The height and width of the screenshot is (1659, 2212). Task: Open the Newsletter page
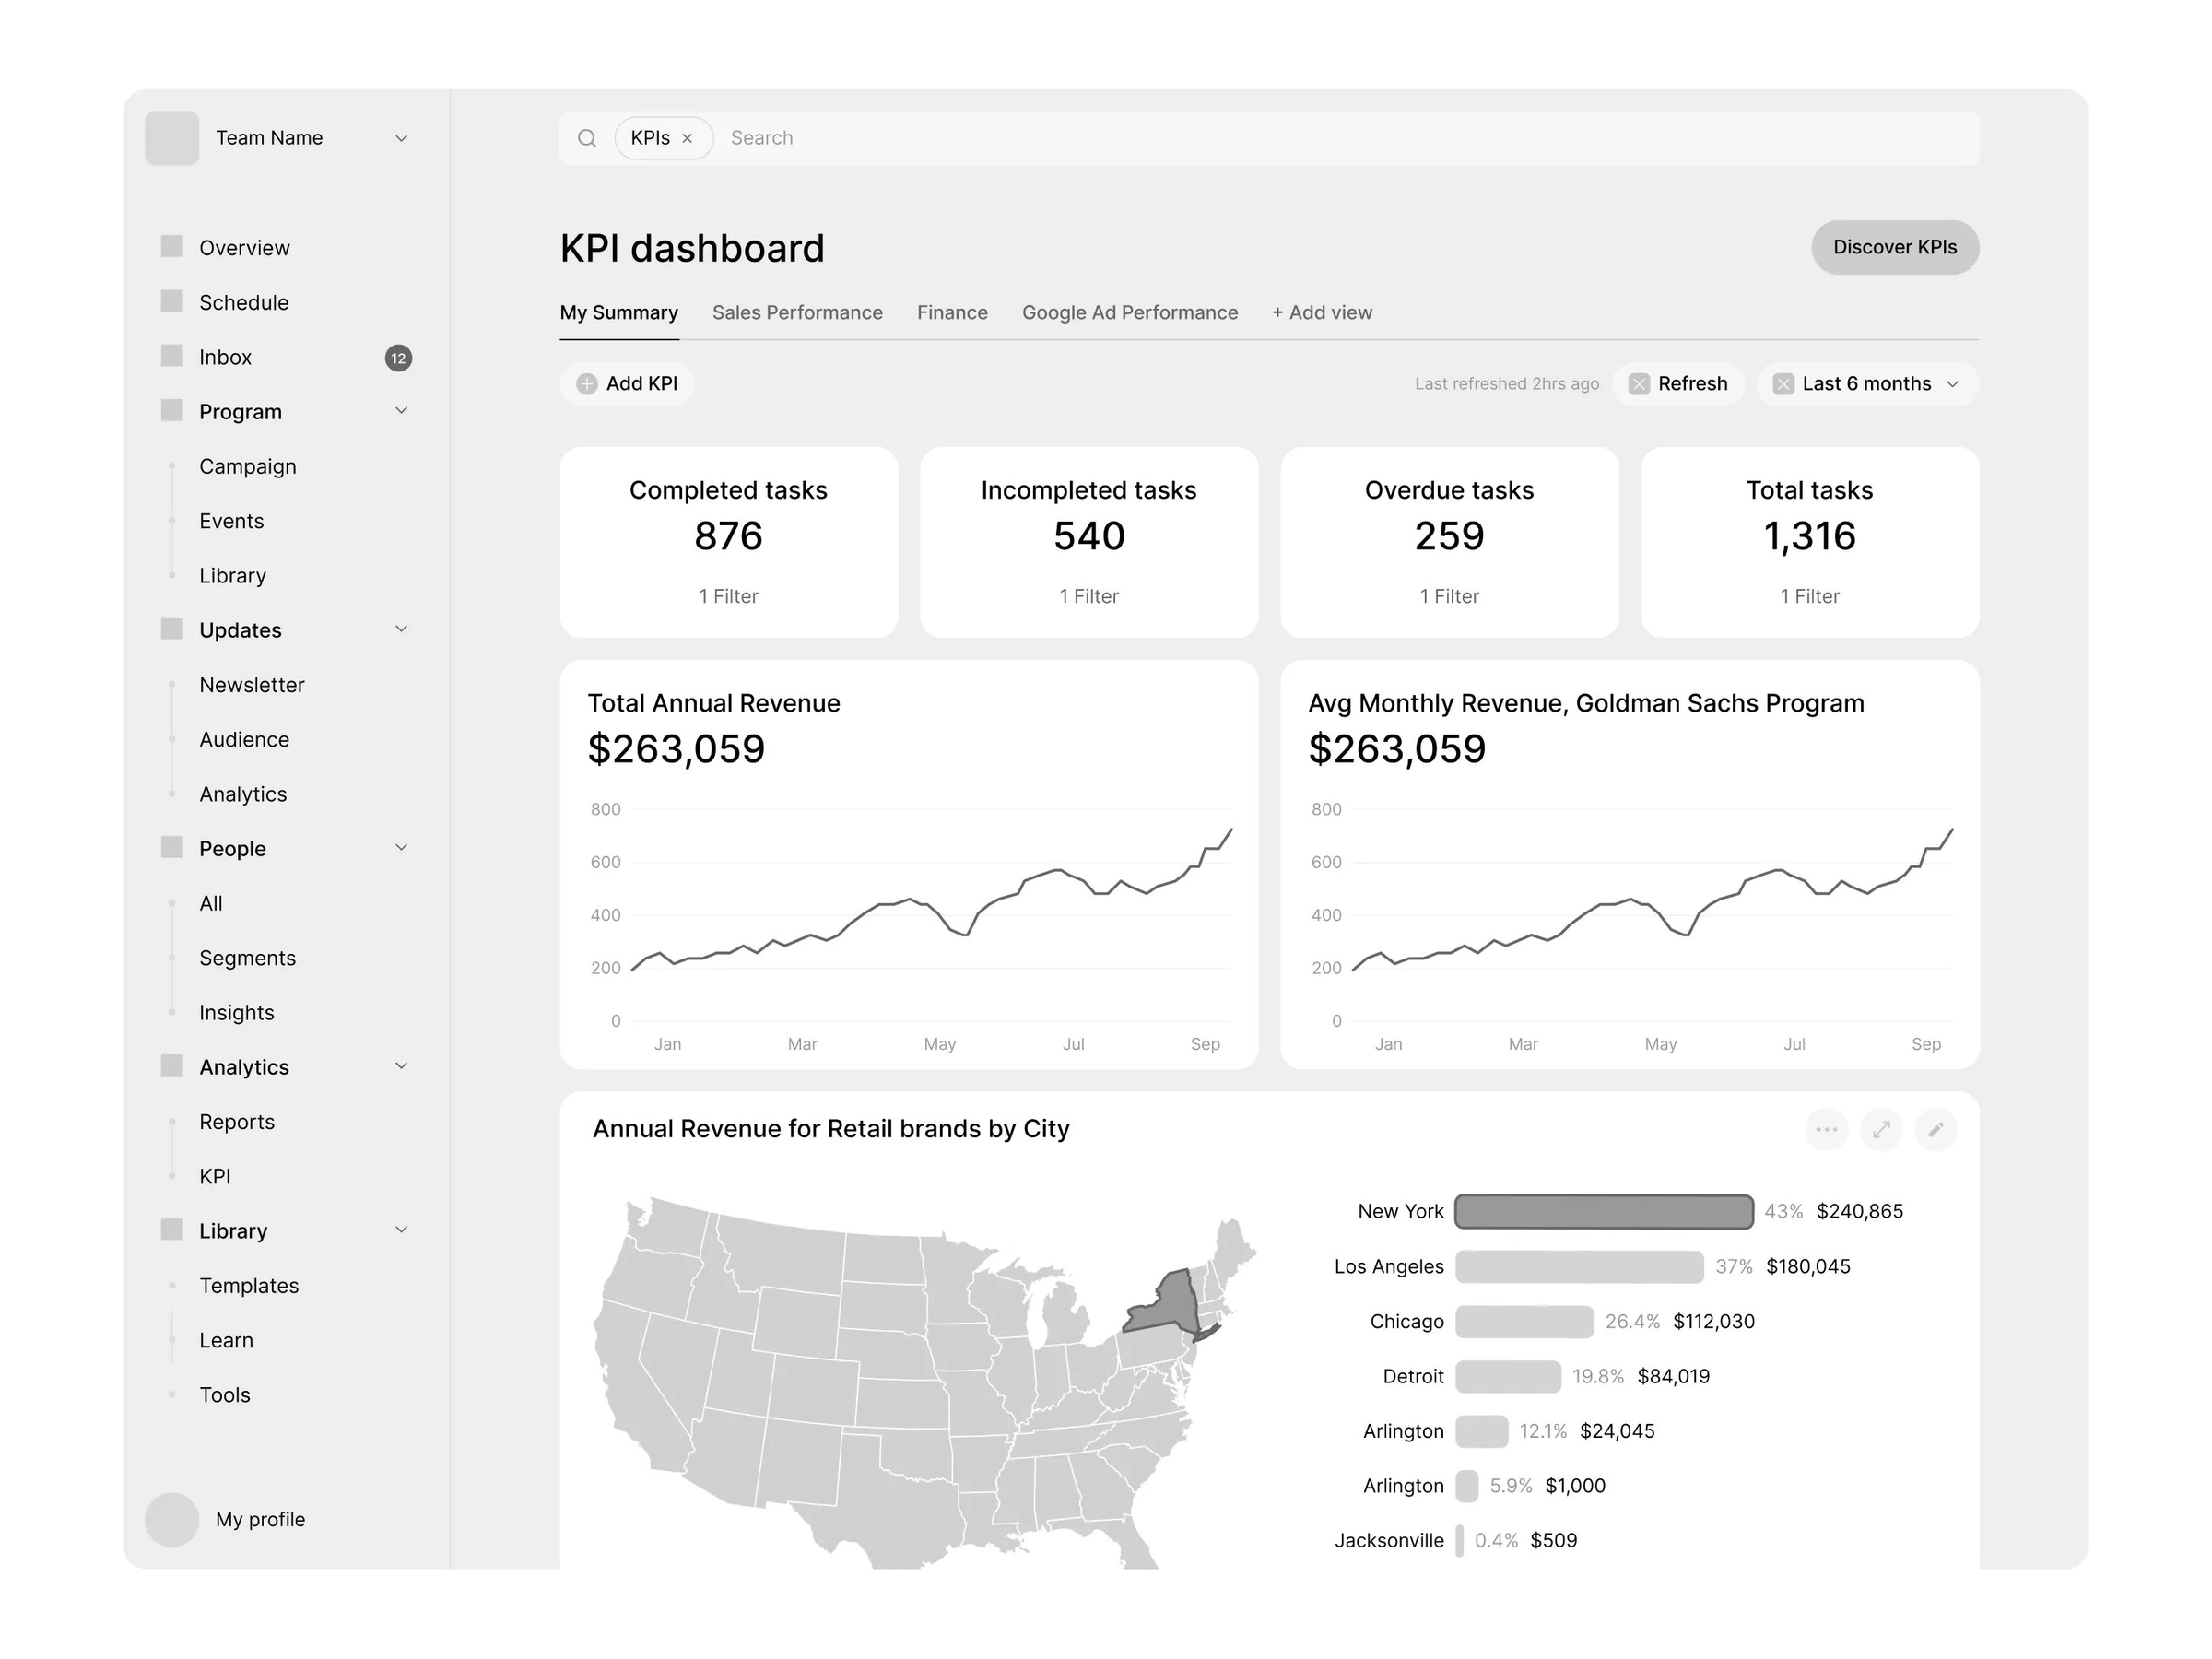[251, 685]
